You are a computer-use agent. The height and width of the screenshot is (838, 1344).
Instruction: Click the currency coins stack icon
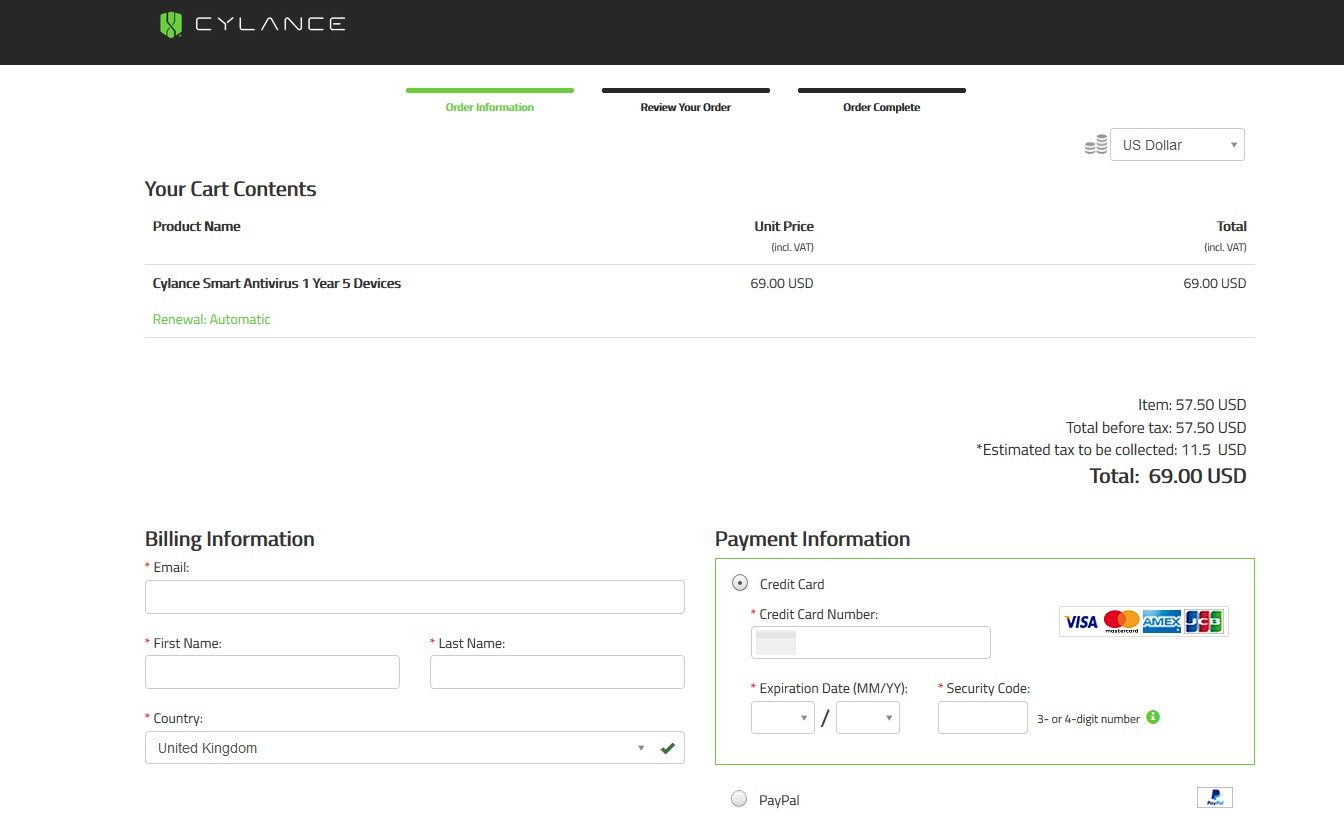(1096, 144)
